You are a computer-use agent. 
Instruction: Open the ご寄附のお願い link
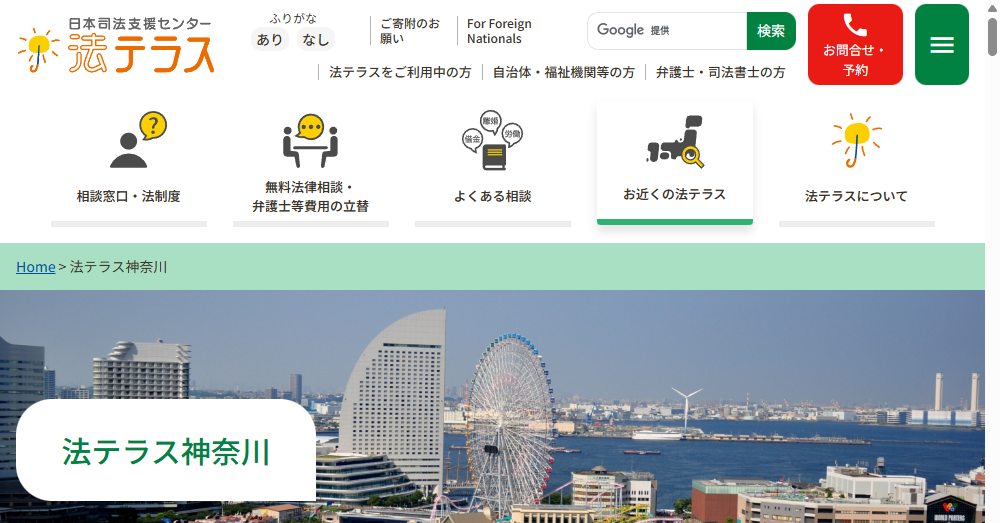click(x=409, y=31)
